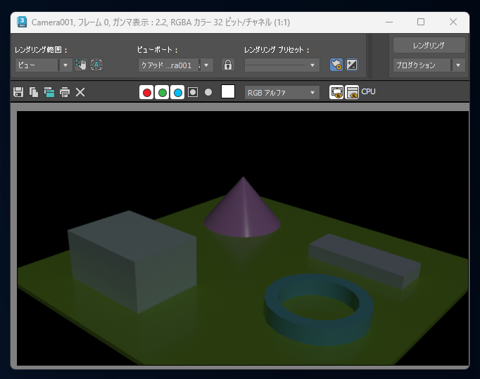This screenshot has width=480, height=379.
Task: Click the Render button
Action: [x=429, y=45]
